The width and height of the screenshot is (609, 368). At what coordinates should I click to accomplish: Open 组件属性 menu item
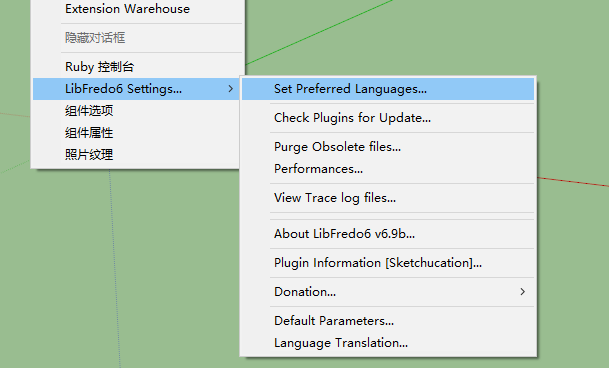point(136,133)
